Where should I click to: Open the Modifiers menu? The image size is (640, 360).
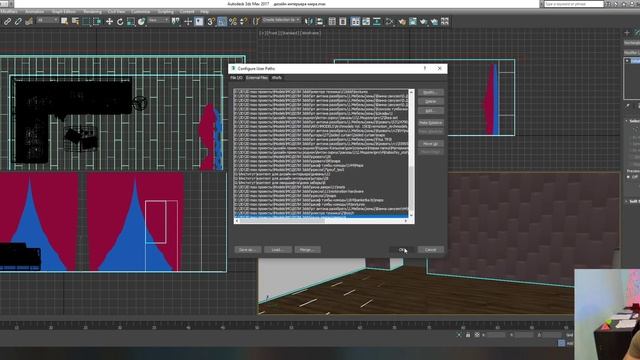click(x=9, y=11)
